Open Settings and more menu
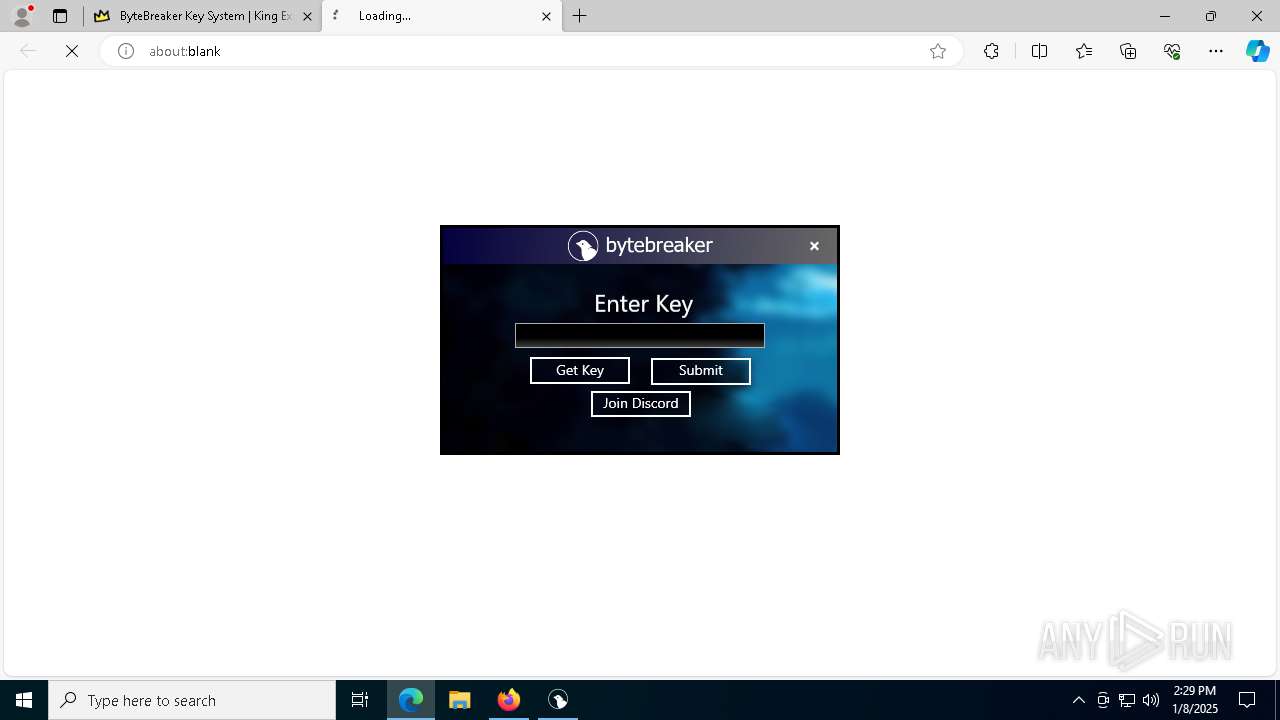 (1216, 51)
